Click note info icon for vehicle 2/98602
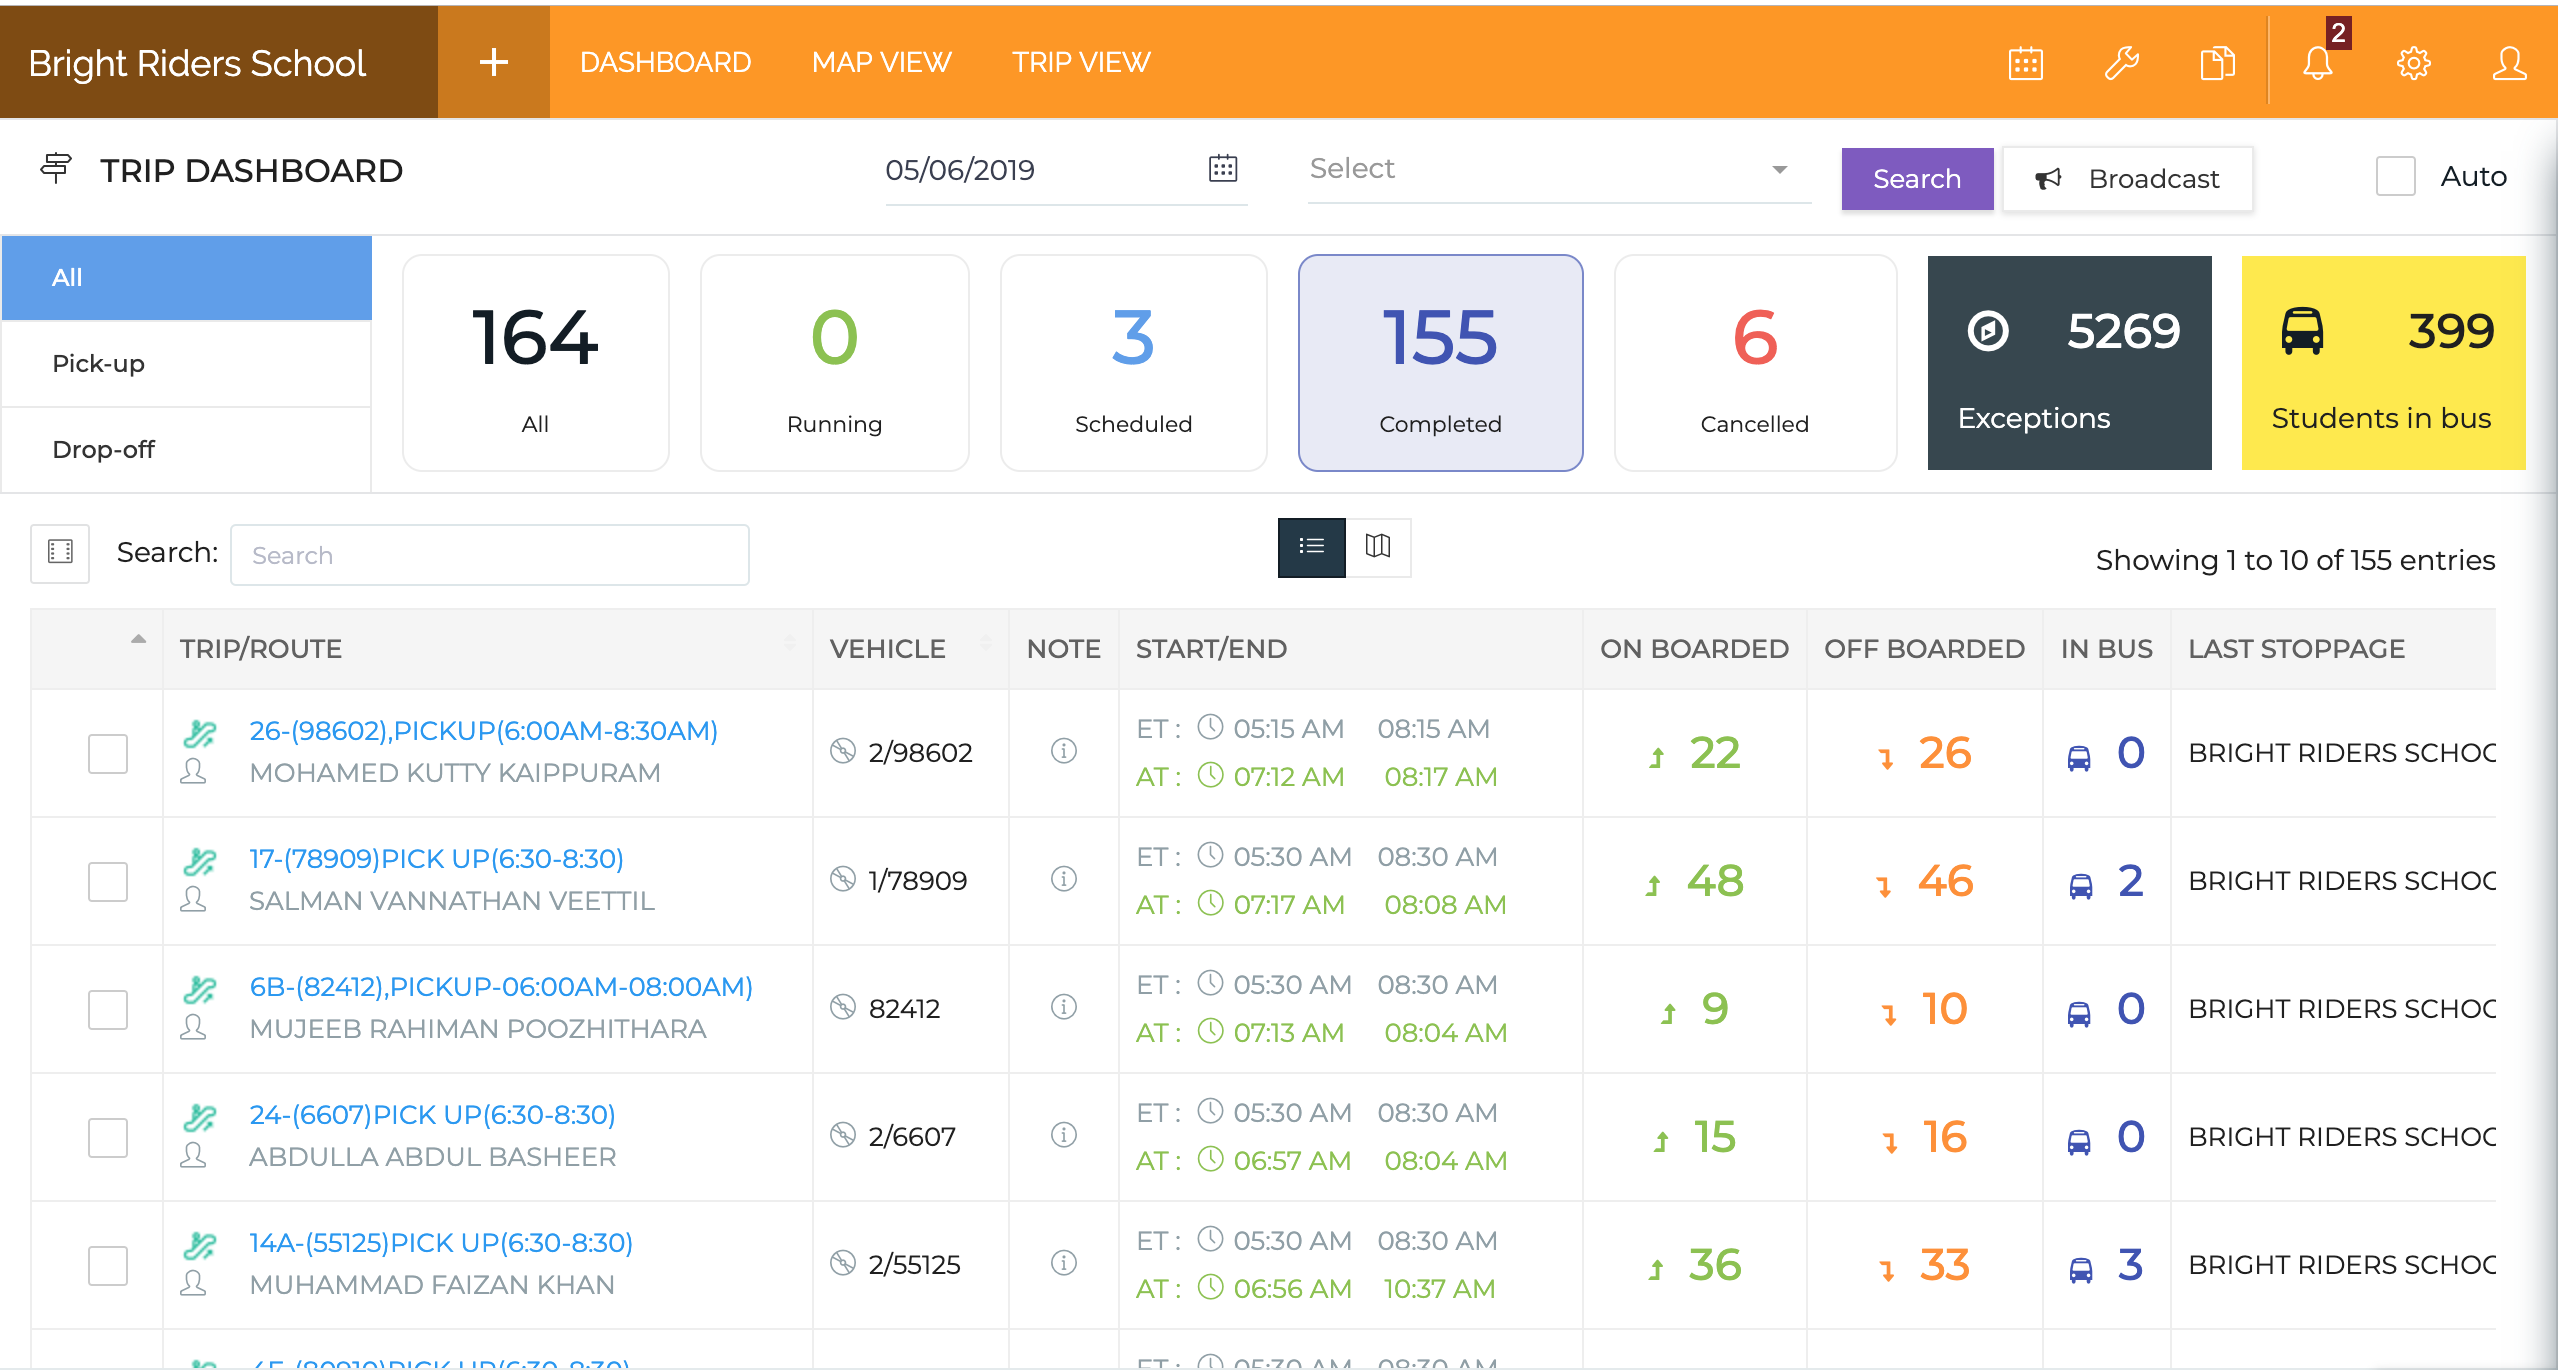This screenshot has width=2558, height=1370. [x=1064, y=751]
